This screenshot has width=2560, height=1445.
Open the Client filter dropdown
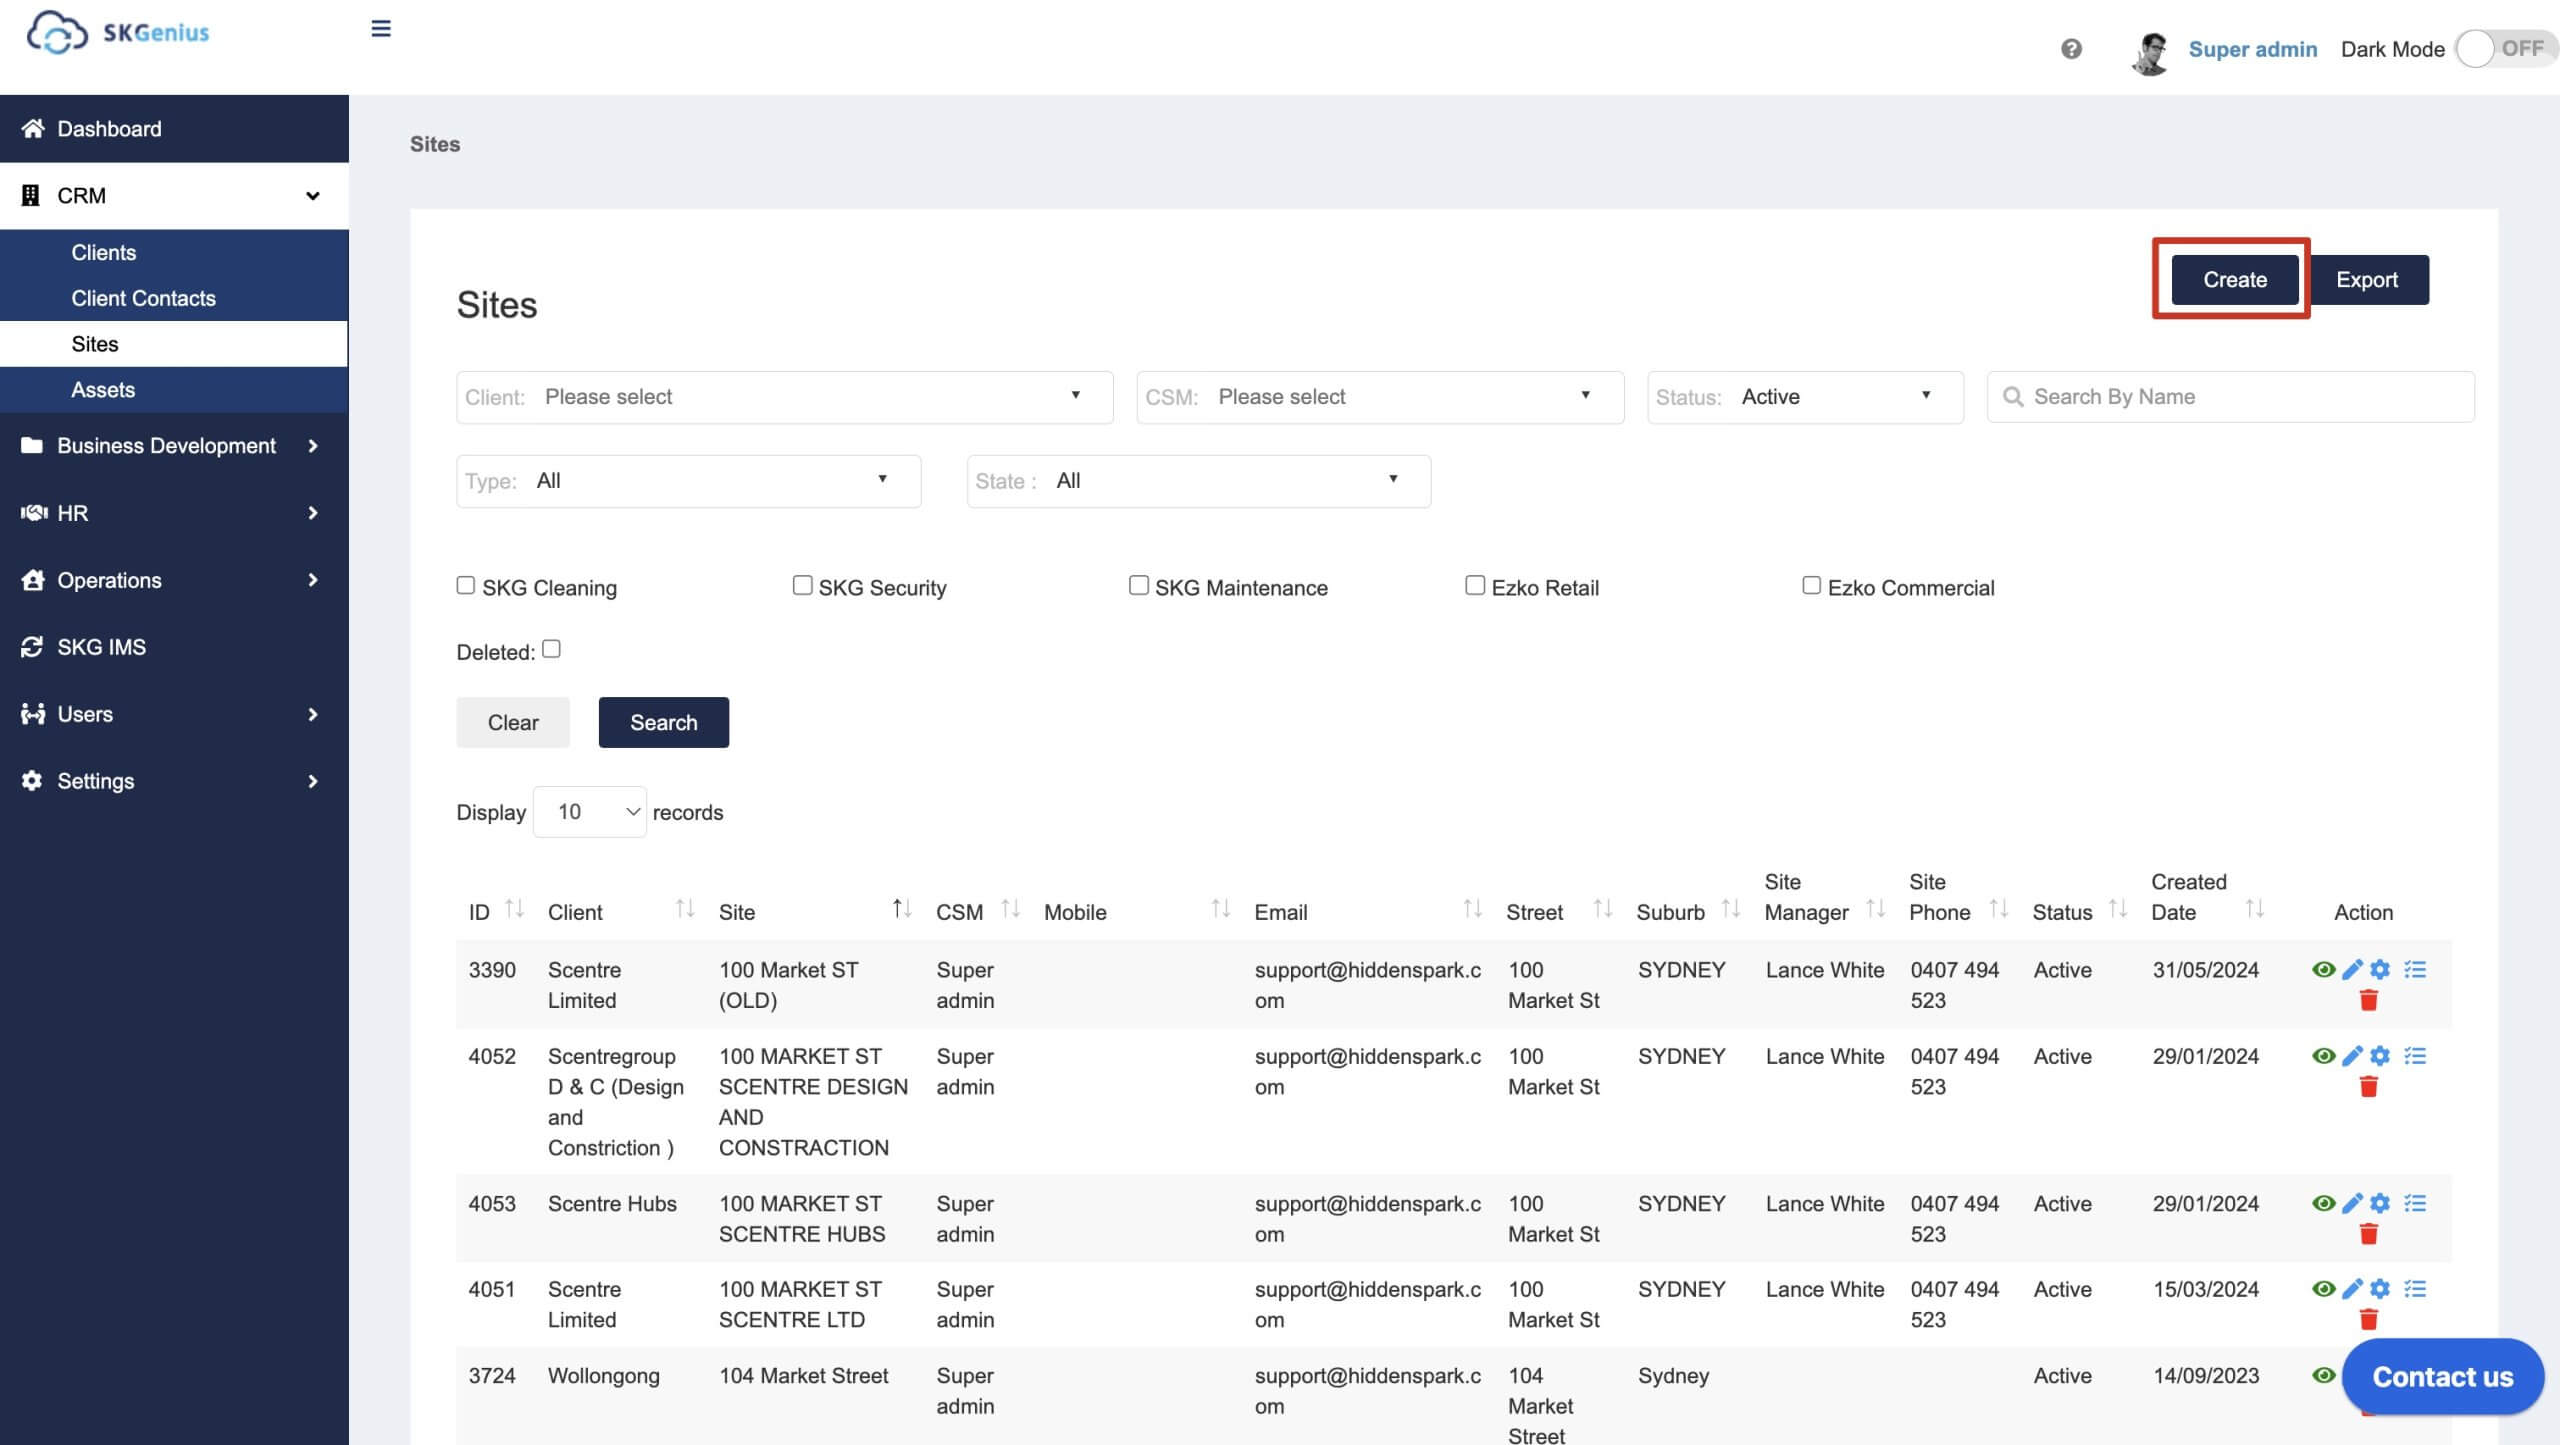[x=784, y=397]
